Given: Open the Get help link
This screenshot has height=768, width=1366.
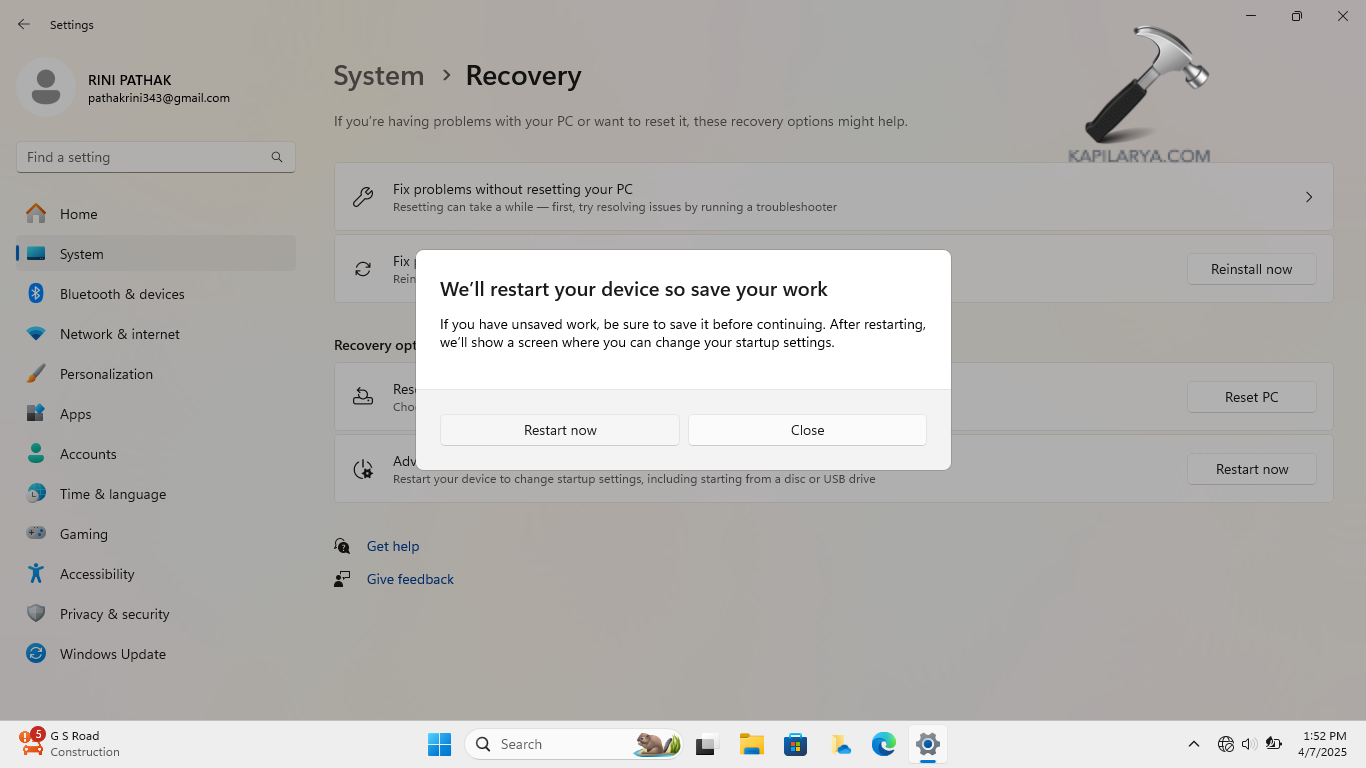Looking at the screenshot, I should point(392,546).
